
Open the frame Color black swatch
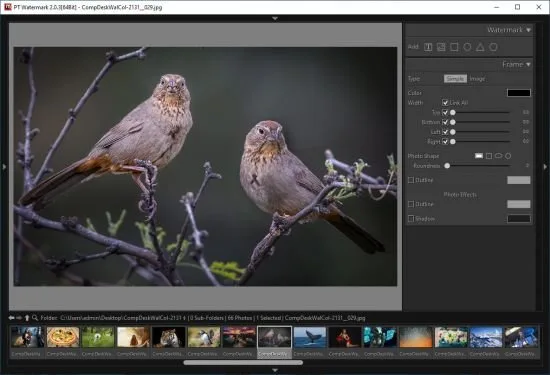(x=519, y=93)
